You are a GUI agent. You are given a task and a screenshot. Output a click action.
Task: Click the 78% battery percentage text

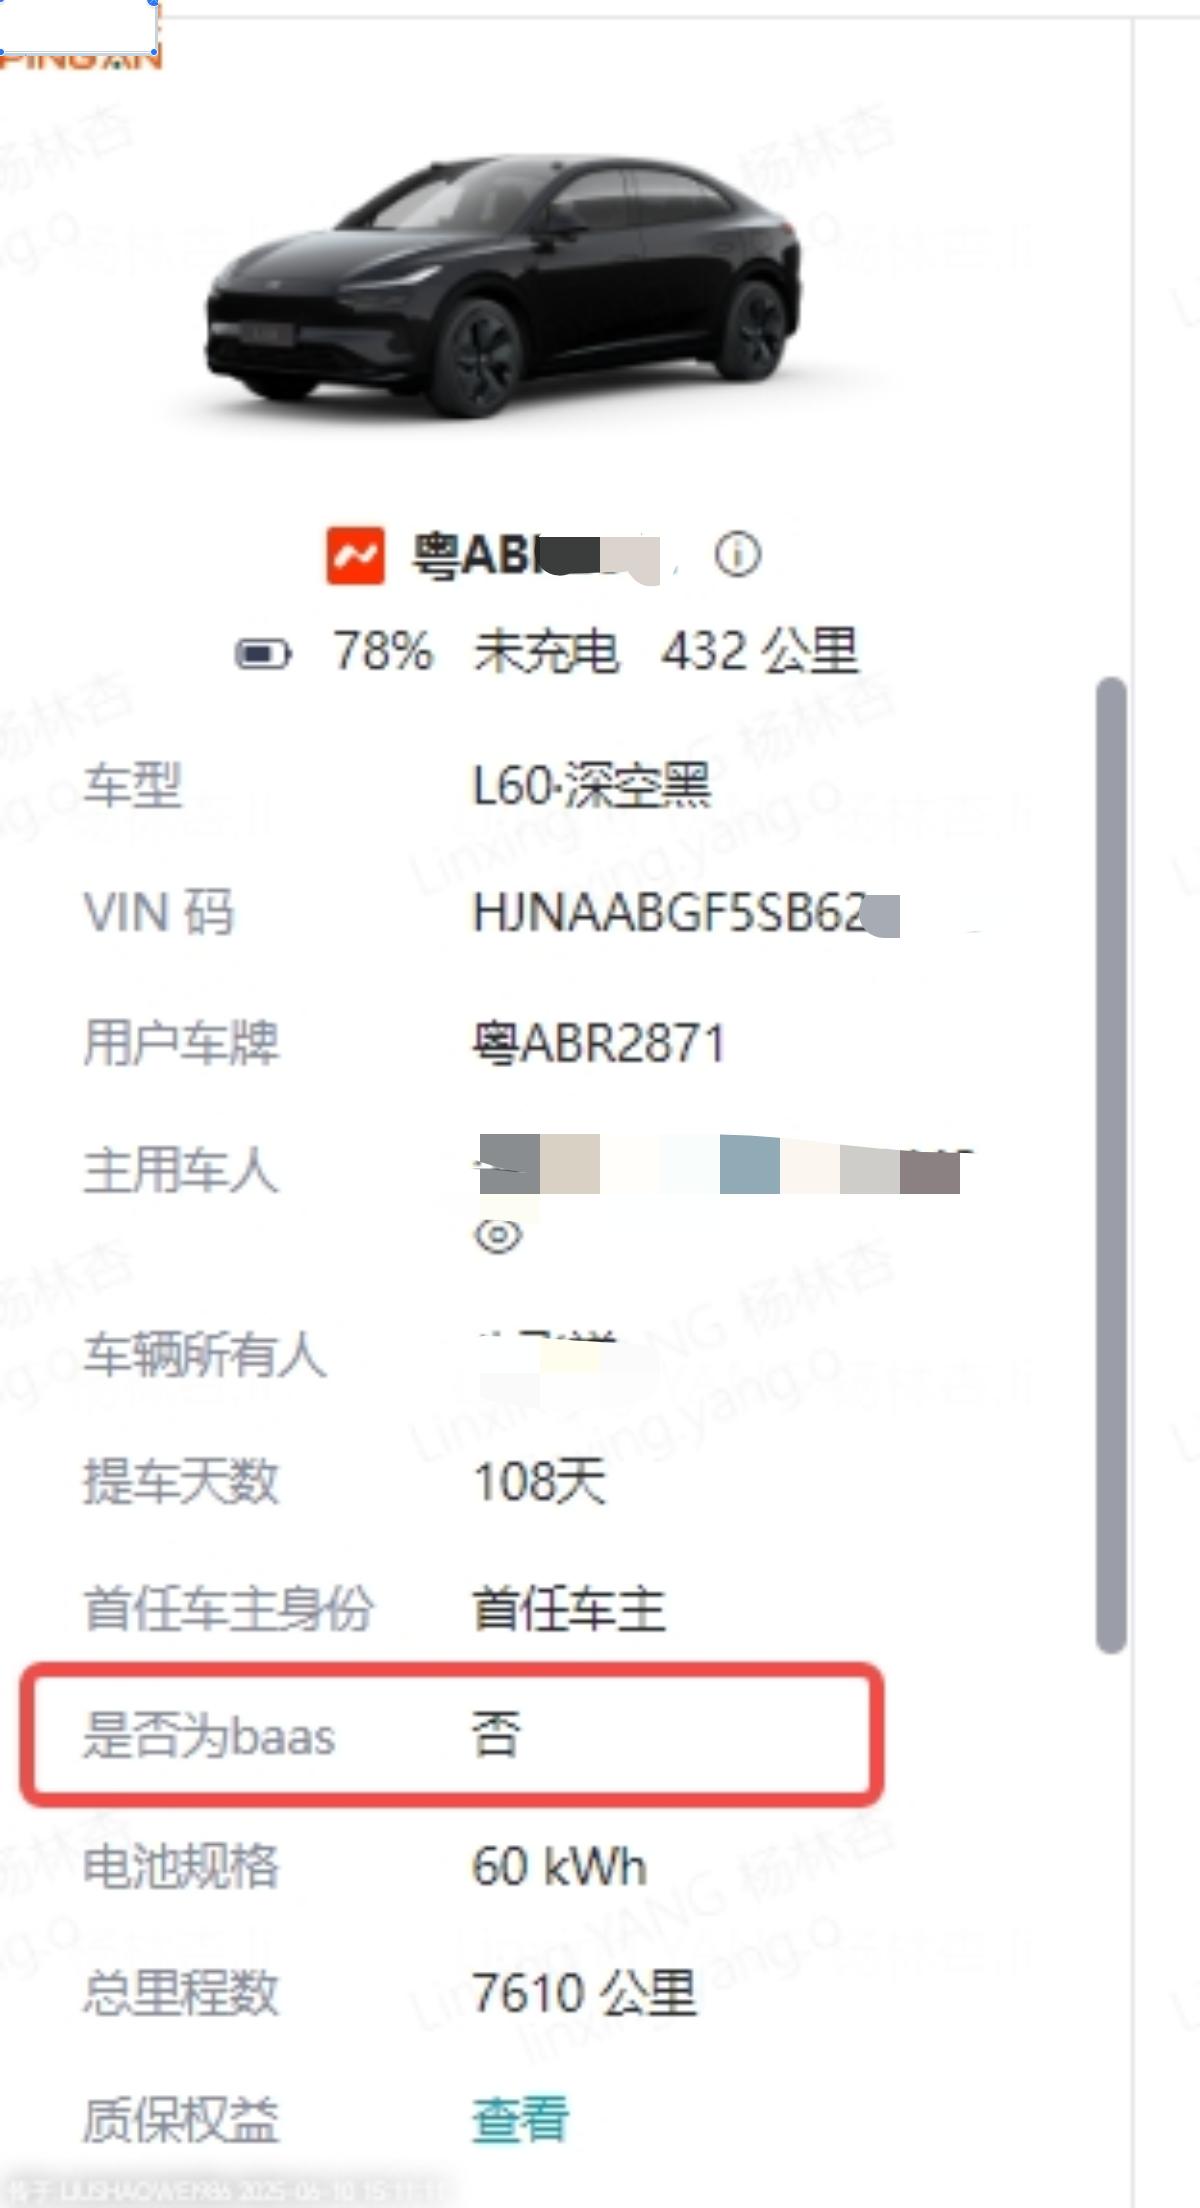click(x=383, y=651)
